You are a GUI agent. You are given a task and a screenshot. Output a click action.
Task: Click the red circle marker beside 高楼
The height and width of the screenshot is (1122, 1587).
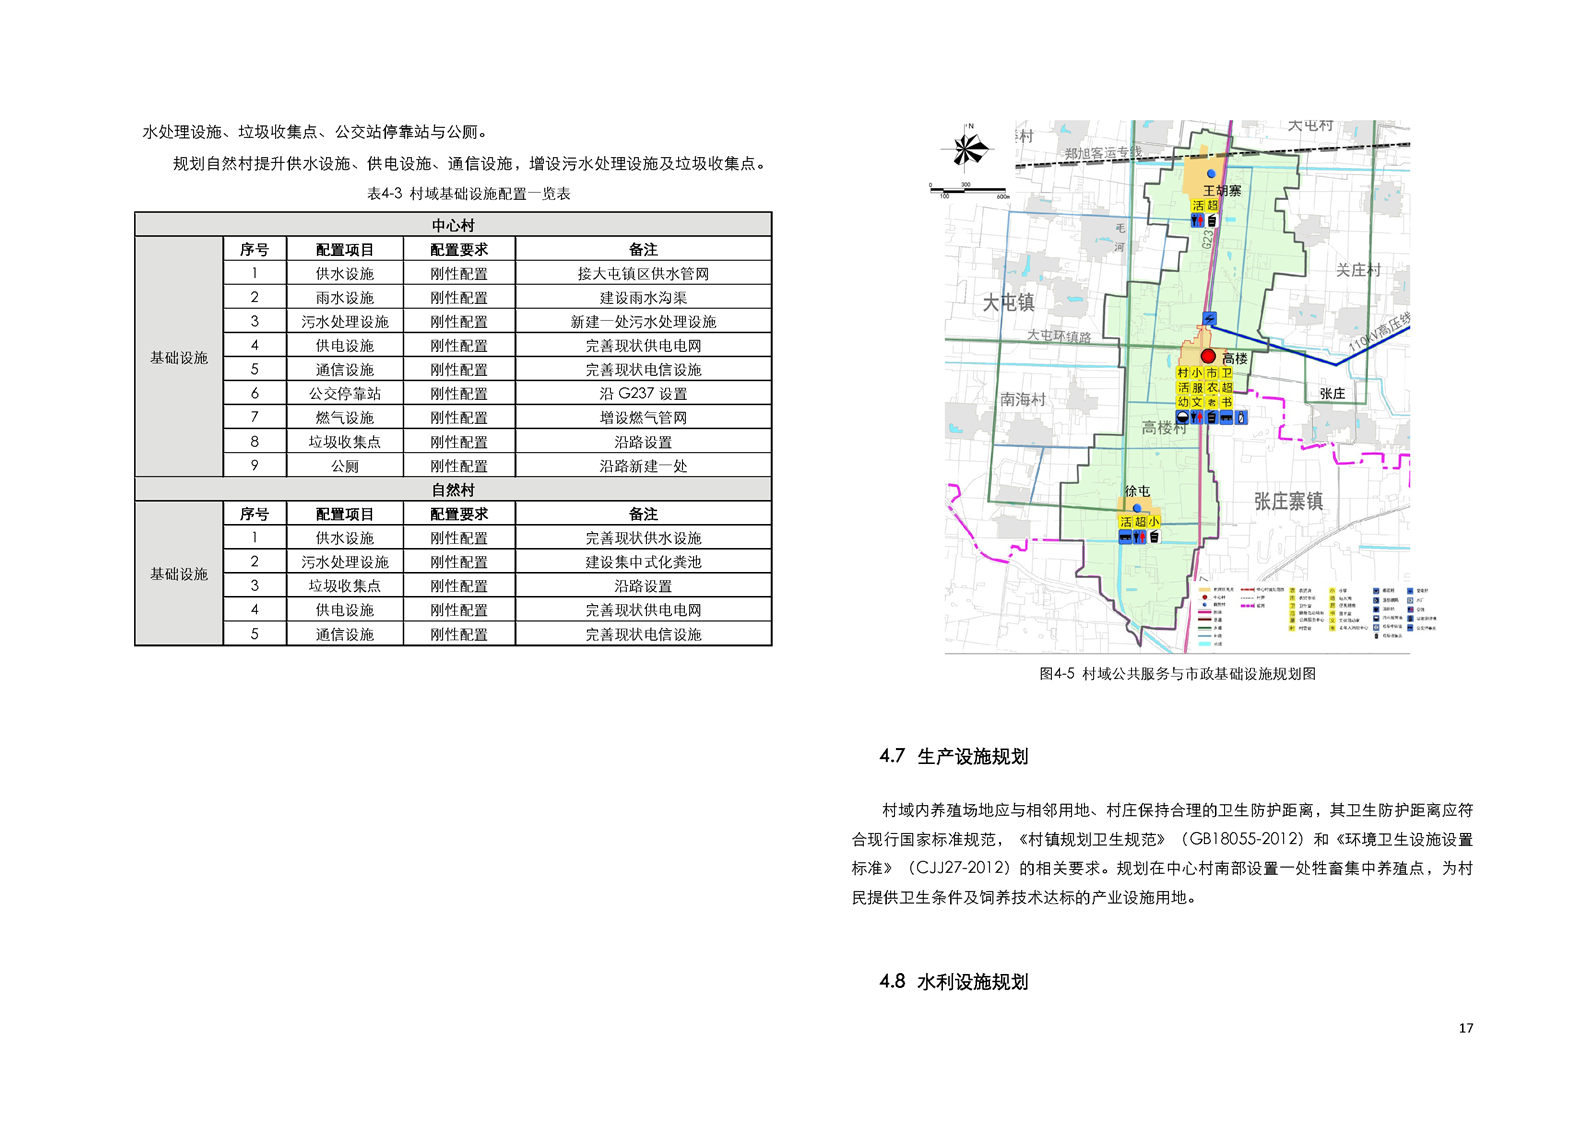coord(1208,356)
